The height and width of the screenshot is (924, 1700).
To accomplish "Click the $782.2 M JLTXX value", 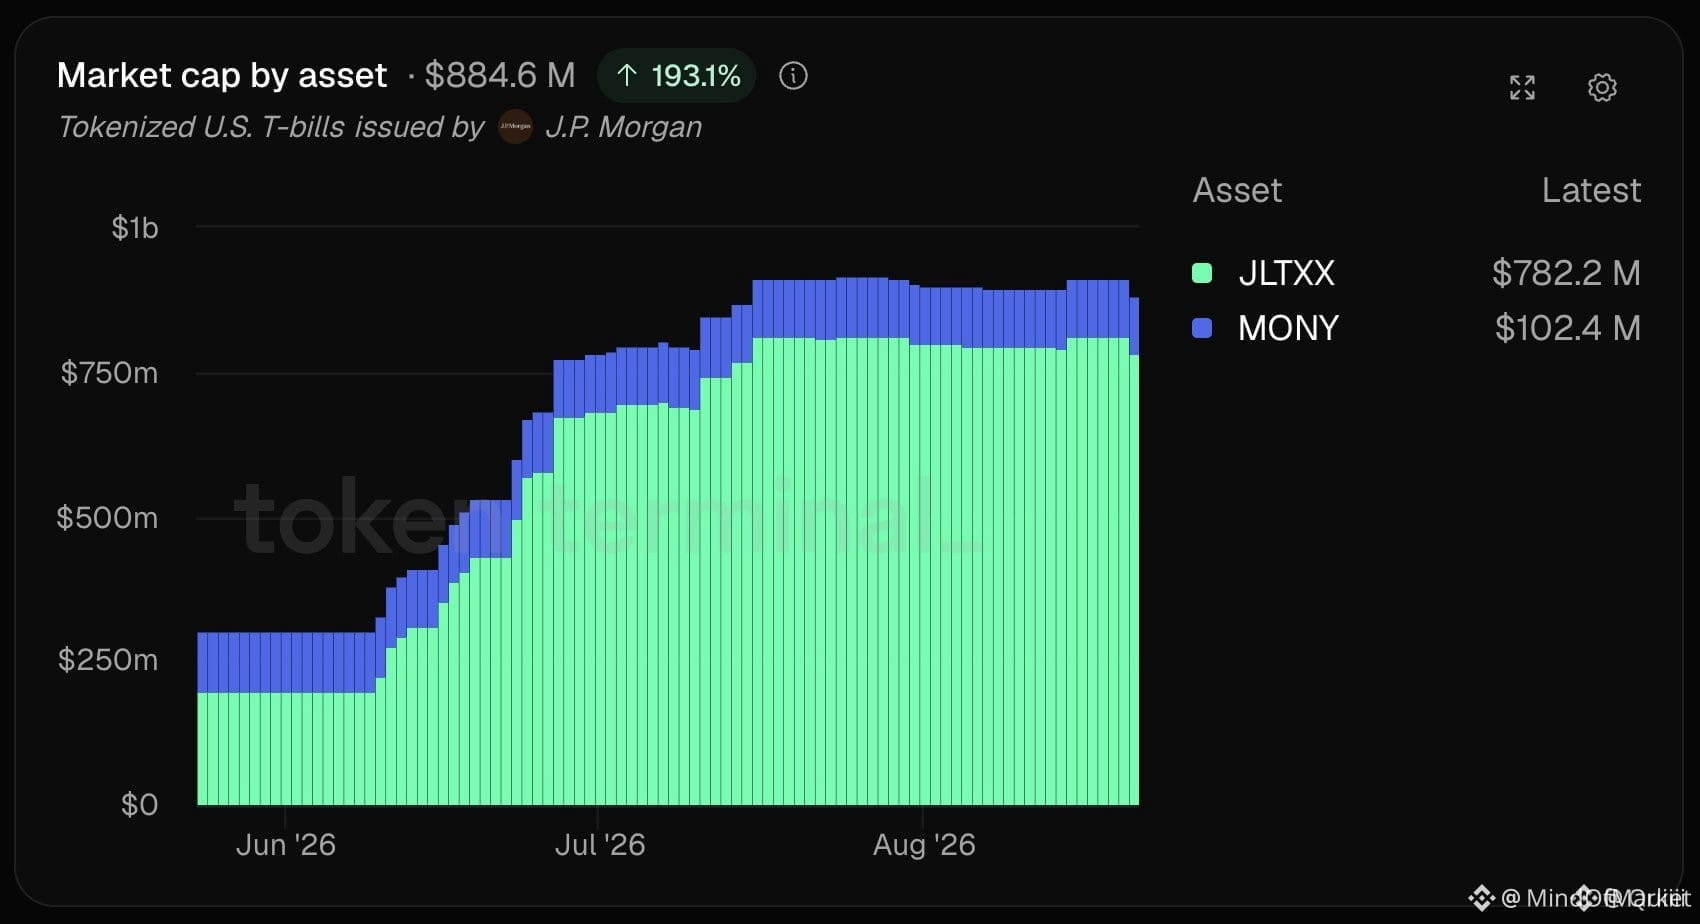I will 1566,273.
